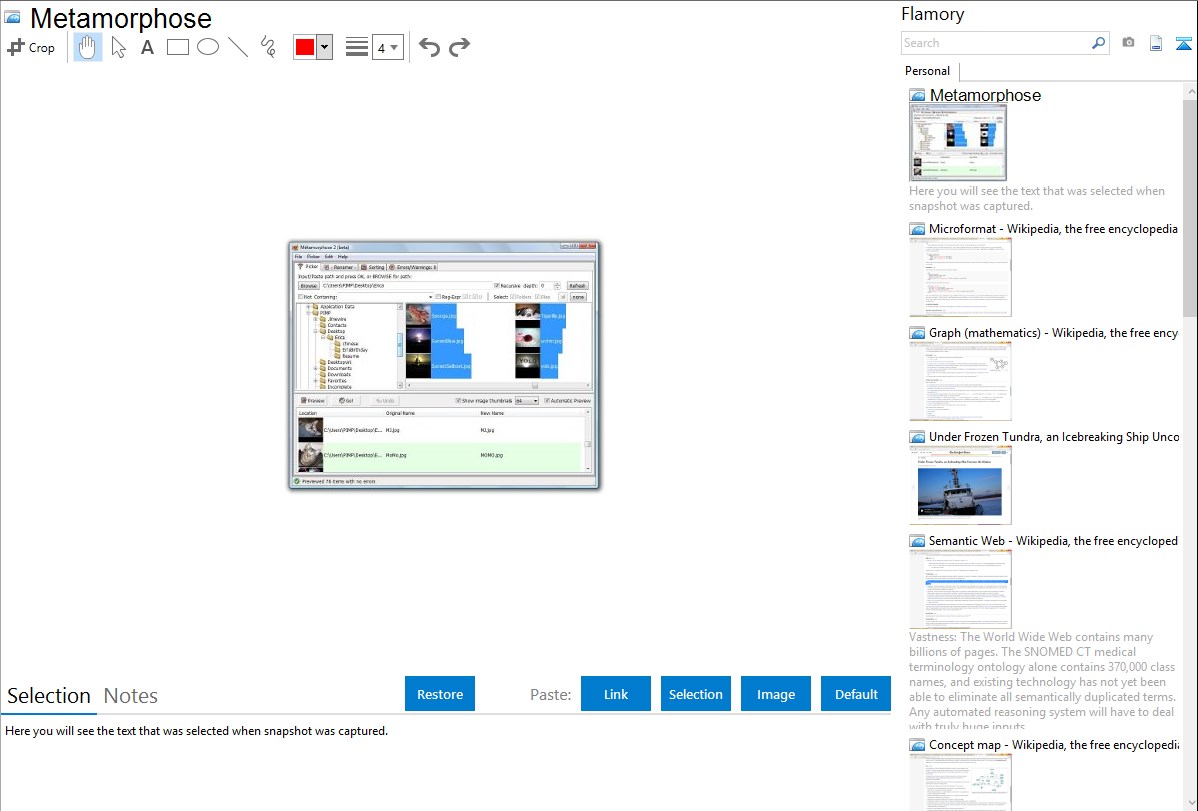The height and width of the screenshot is (811, 1198).
Task: Click the sidebar scroll up arrow
Action: (1190, 91)
